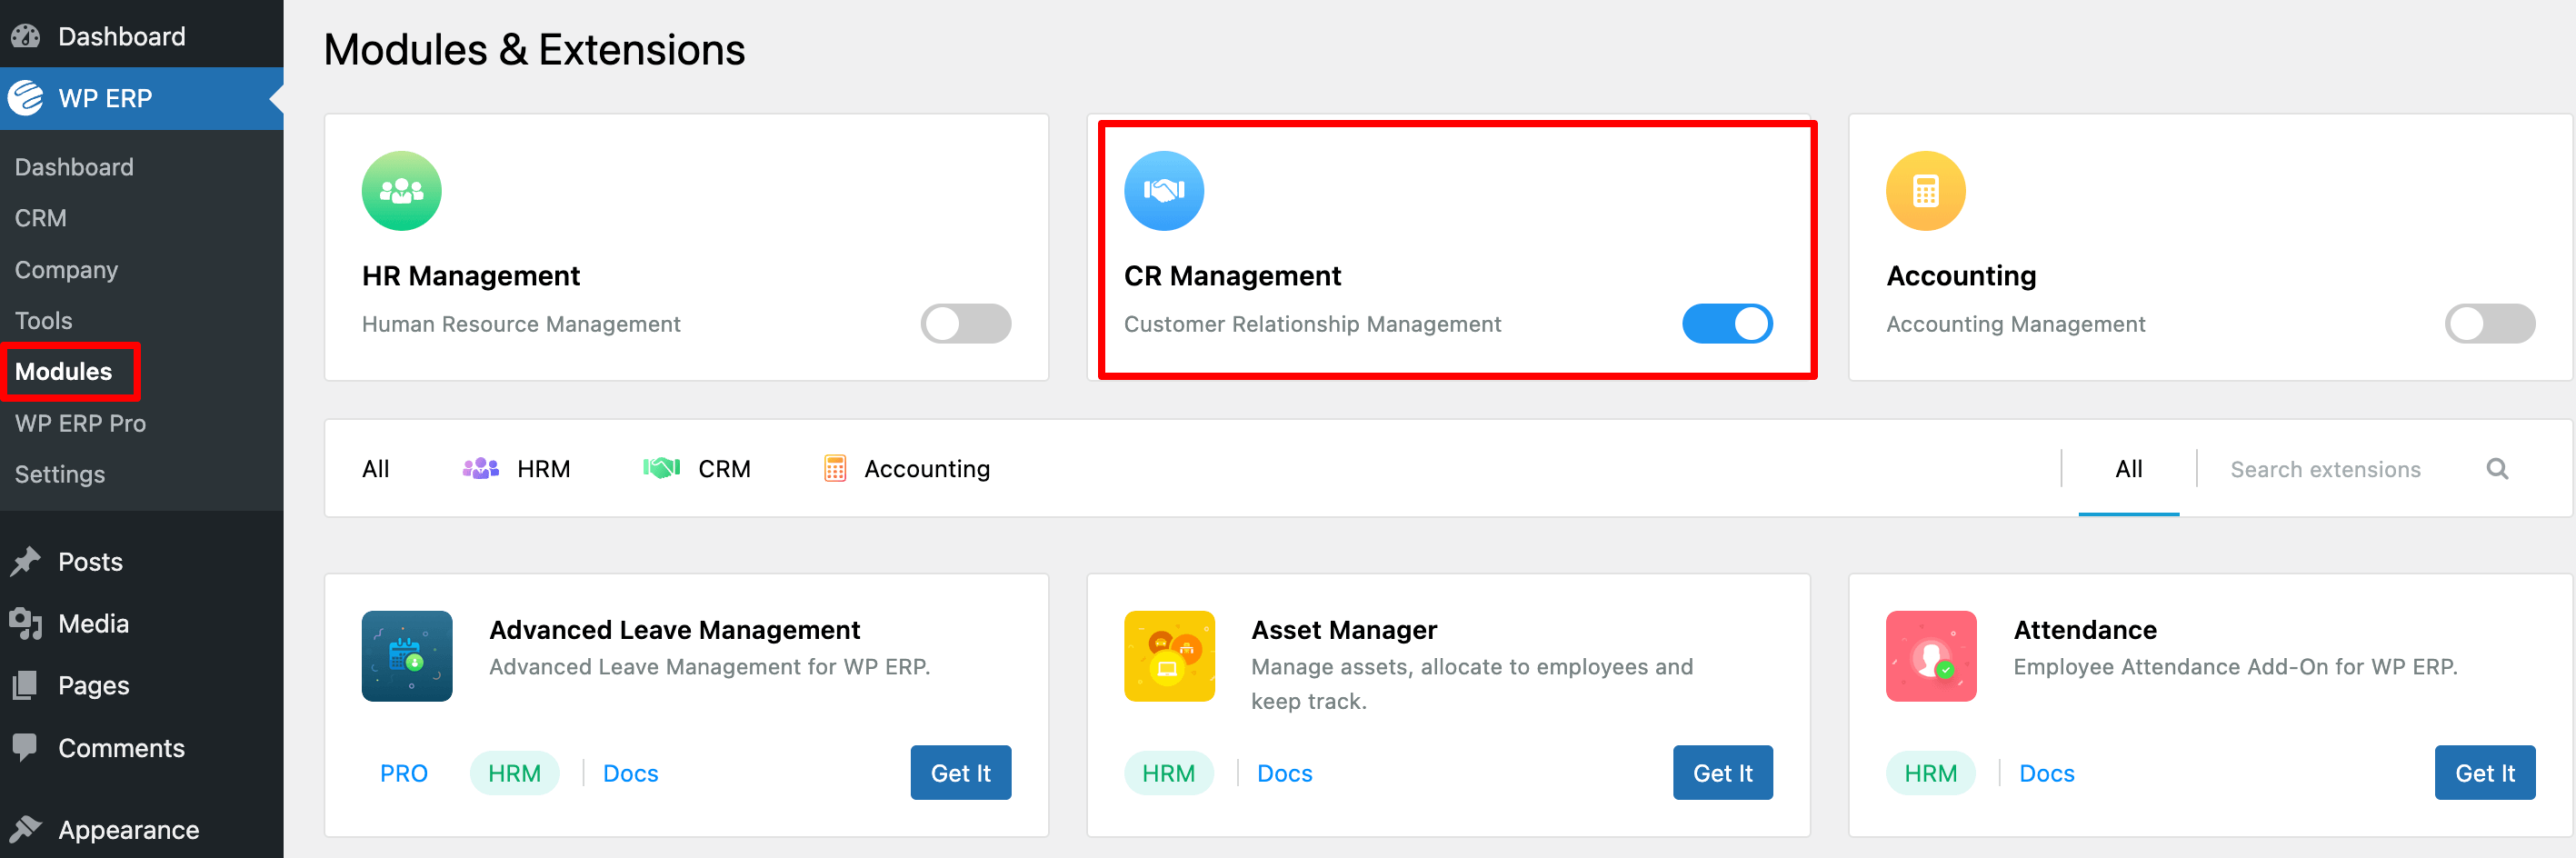The width and height of the screenshot is (2576, 858).
Task: Go to CRM submenu item
Action: [41, 218]
